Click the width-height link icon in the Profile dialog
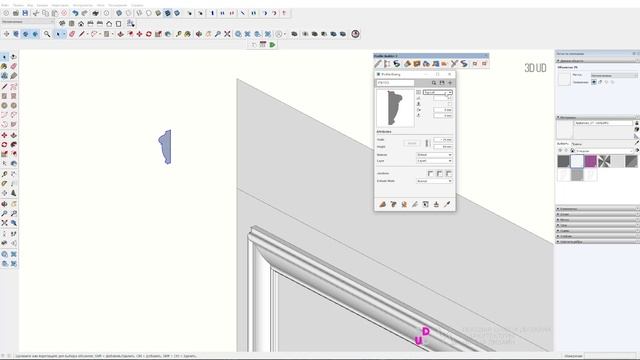Image resolution: width=640 pixels, height=360 pixels. pyautogui.click(x=427, y=143)
